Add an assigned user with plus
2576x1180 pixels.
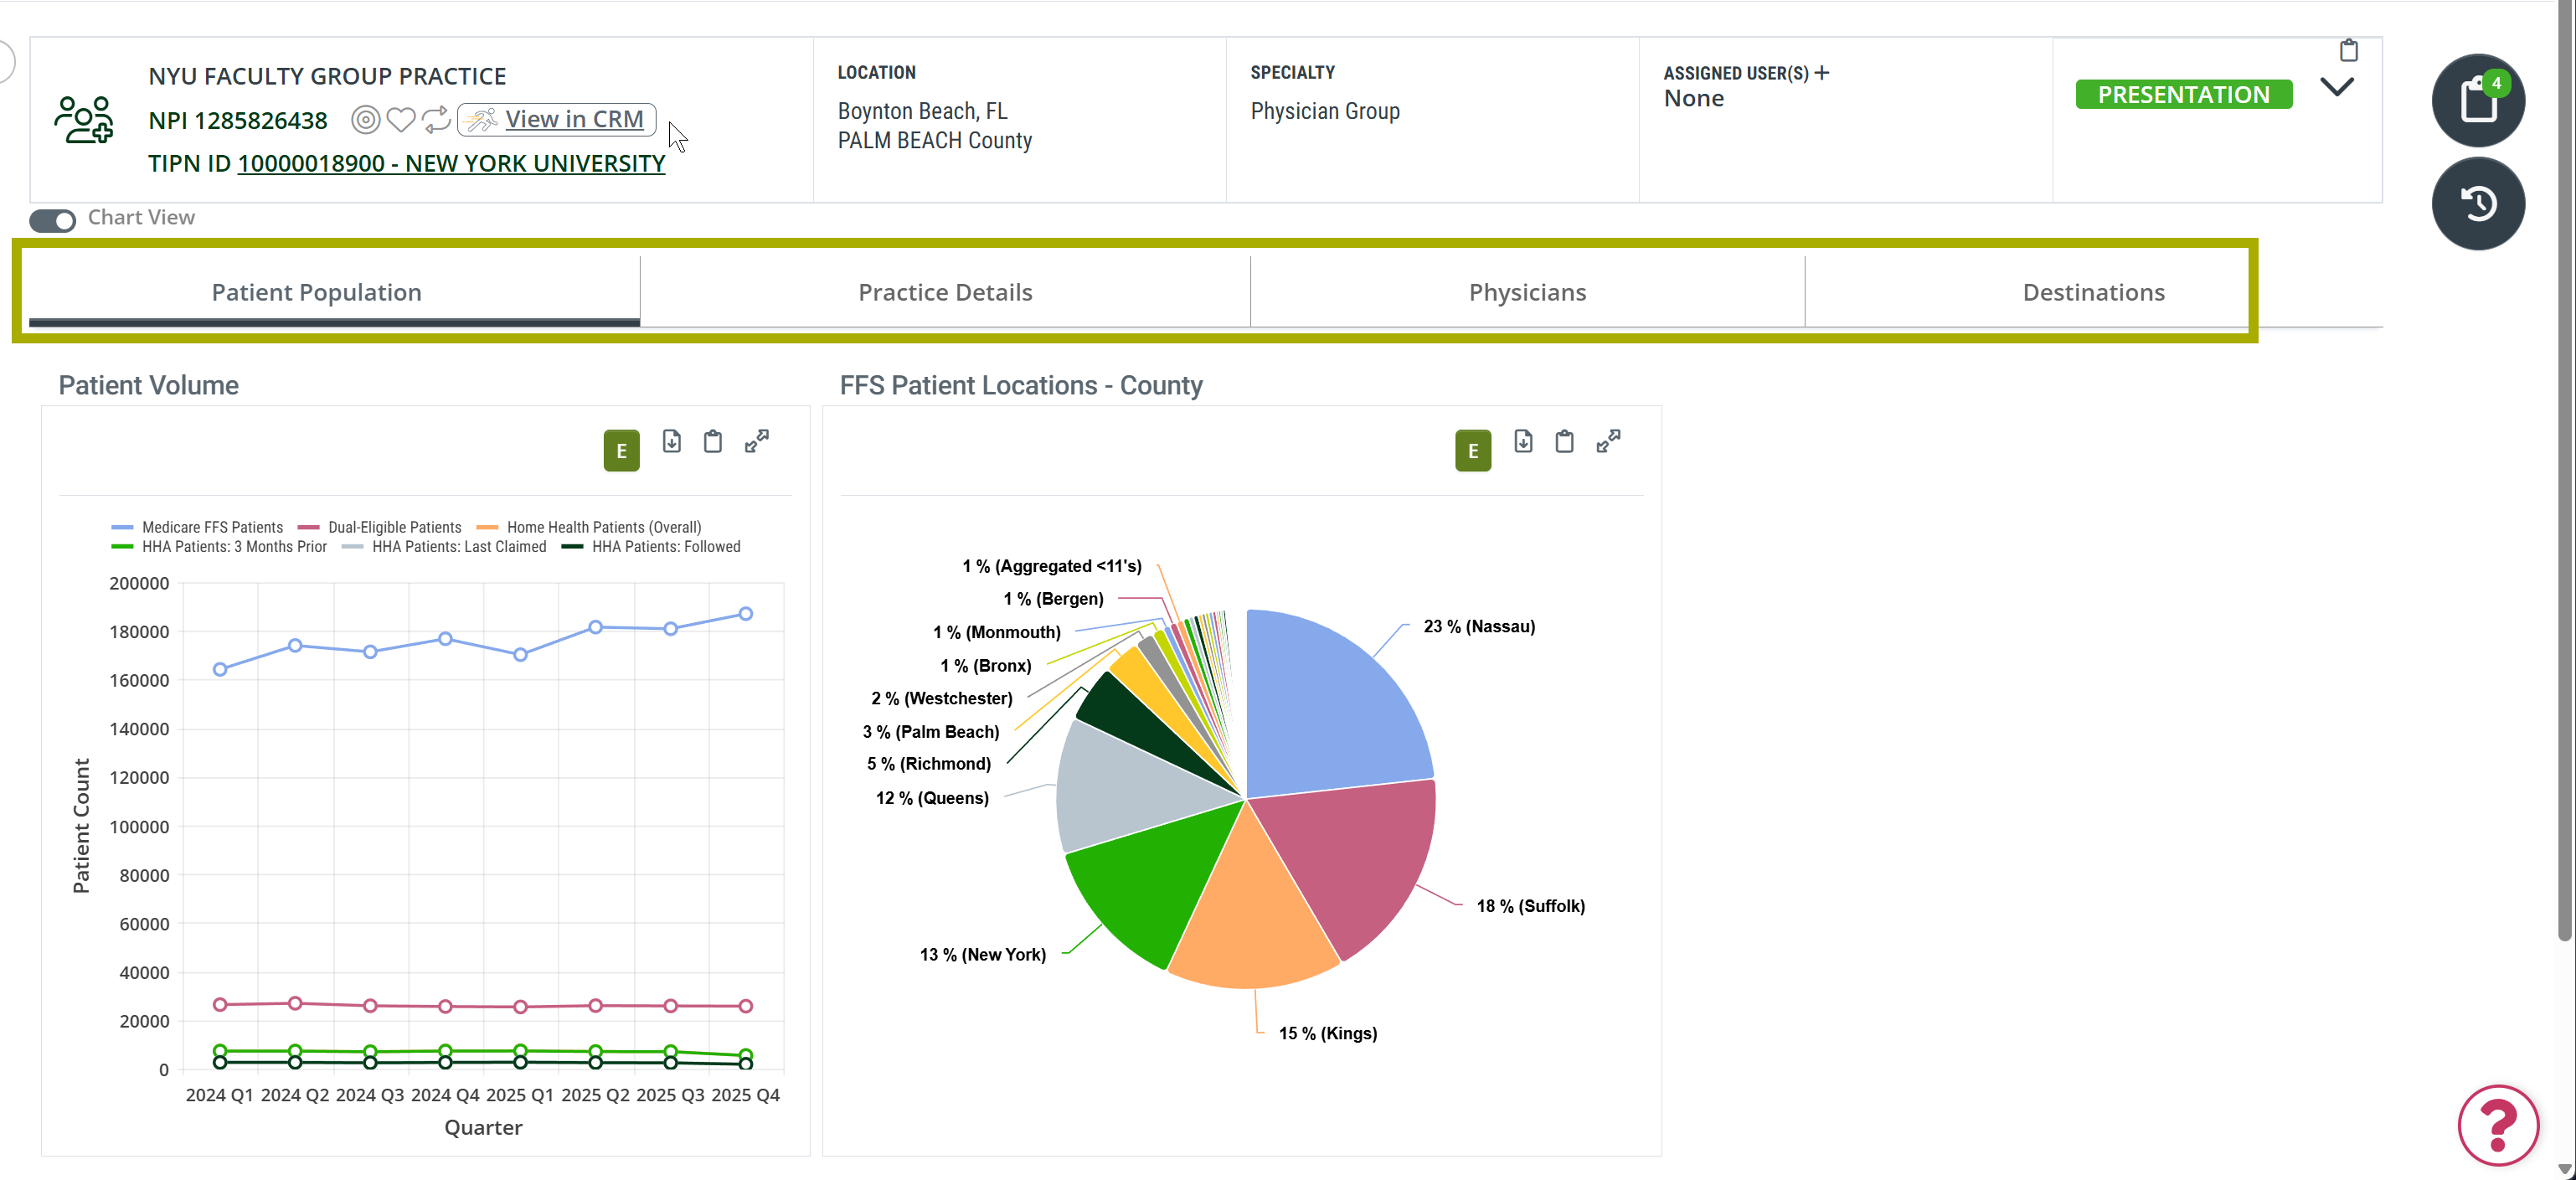click(x=1822, y=73)
